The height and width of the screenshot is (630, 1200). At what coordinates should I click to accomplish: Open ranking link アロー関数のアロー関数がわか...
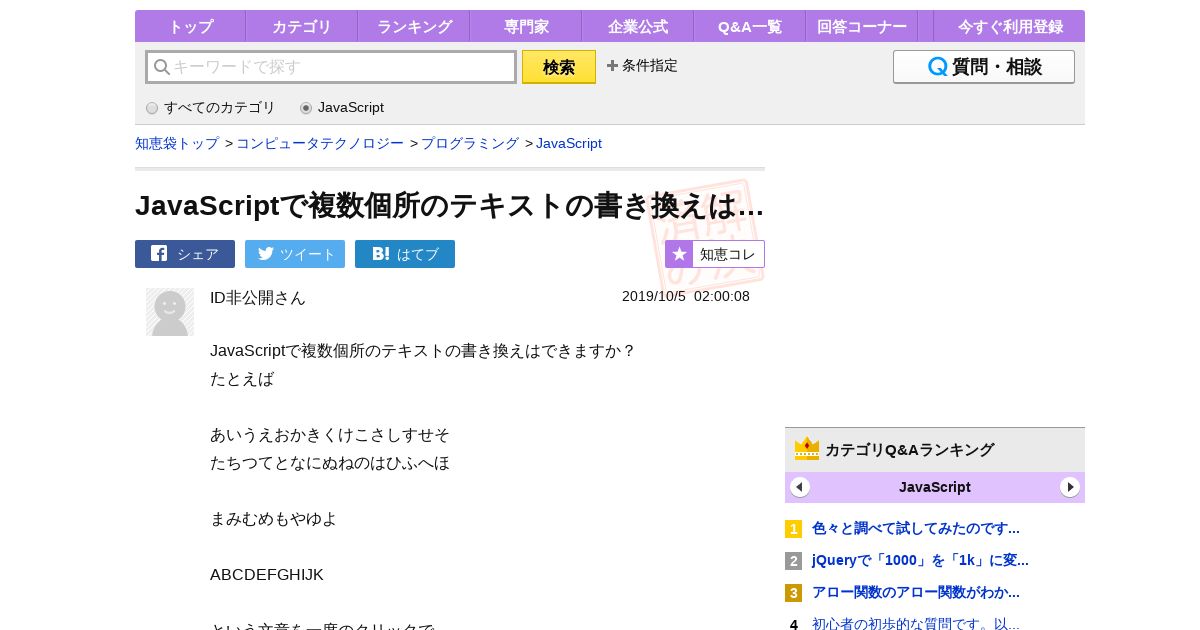[x=916, y=593]
